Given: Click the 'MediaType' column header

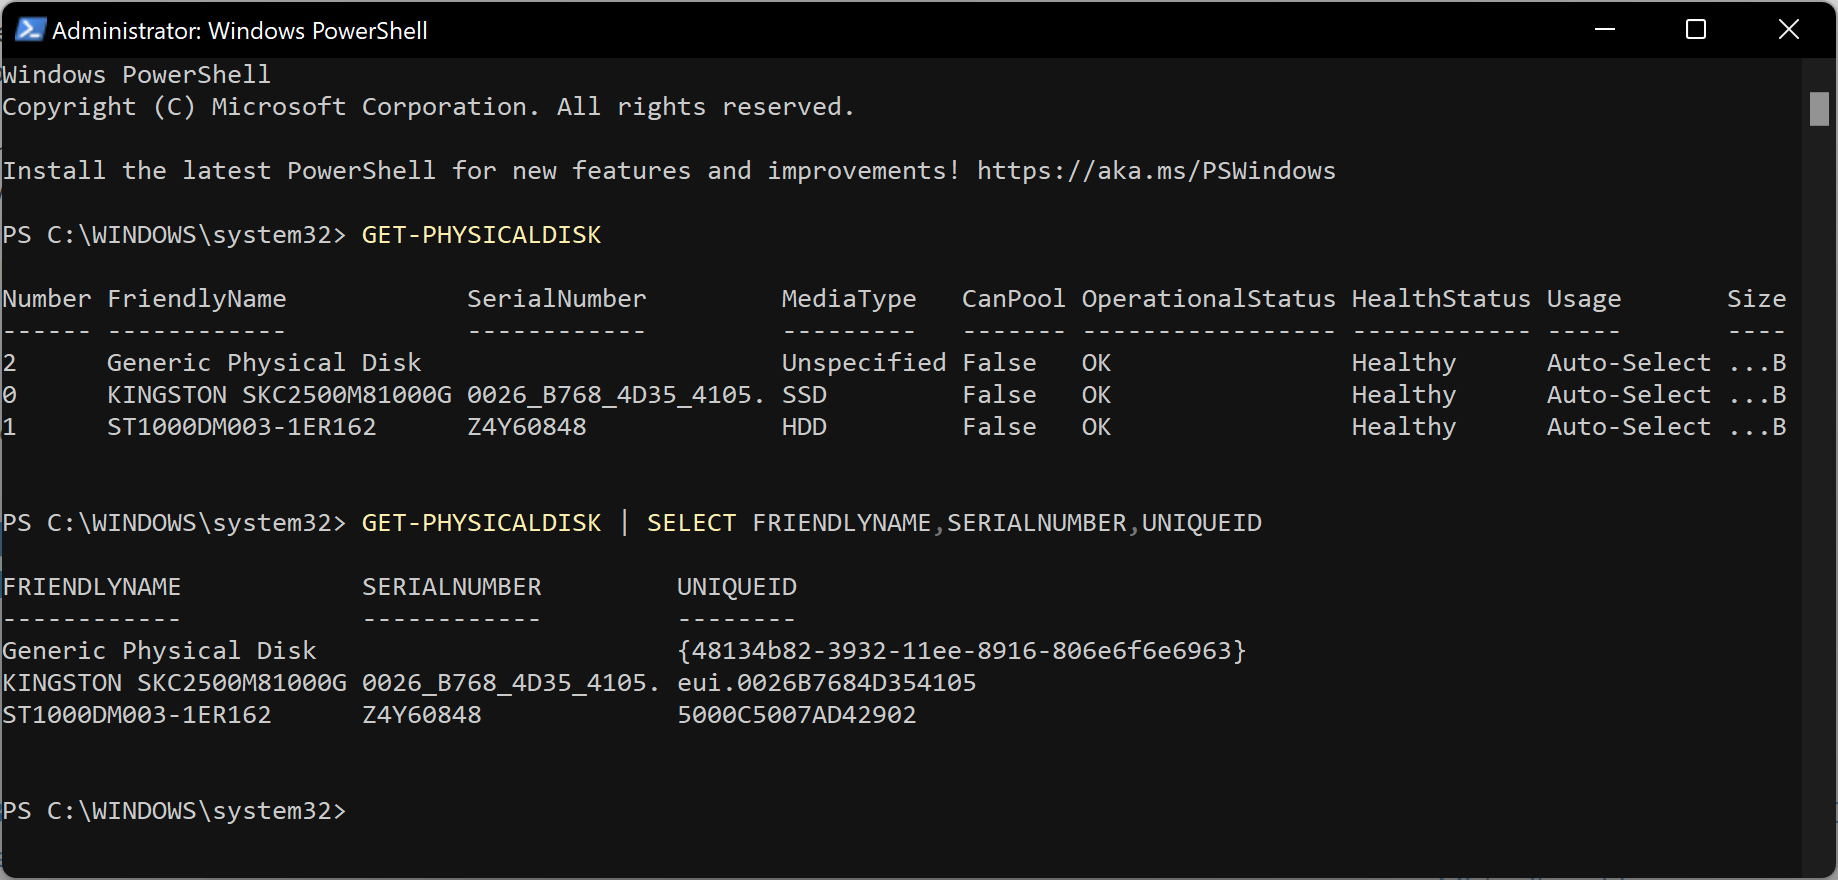Looking at the screenshot, I should (849, 299).
